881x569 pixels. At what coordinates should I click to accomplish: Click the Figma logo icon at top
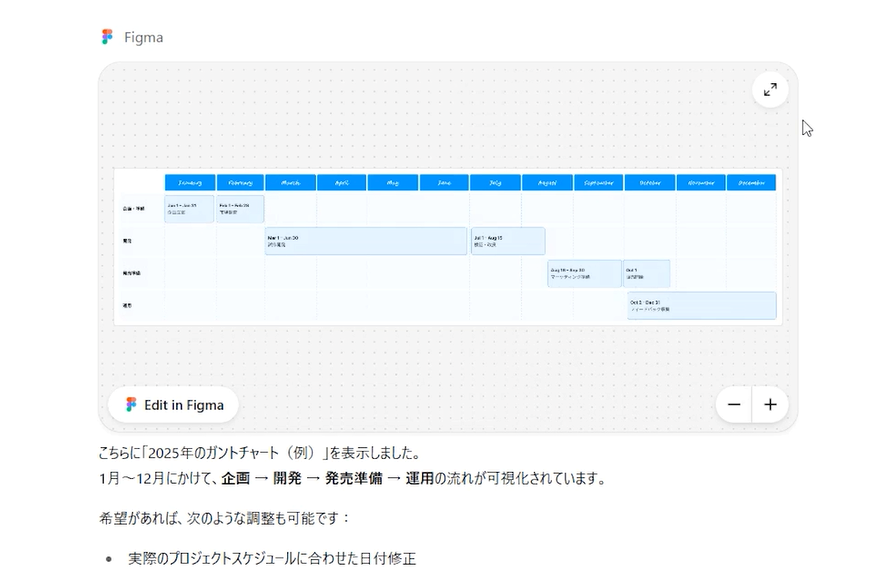click(x=107, y=37)
